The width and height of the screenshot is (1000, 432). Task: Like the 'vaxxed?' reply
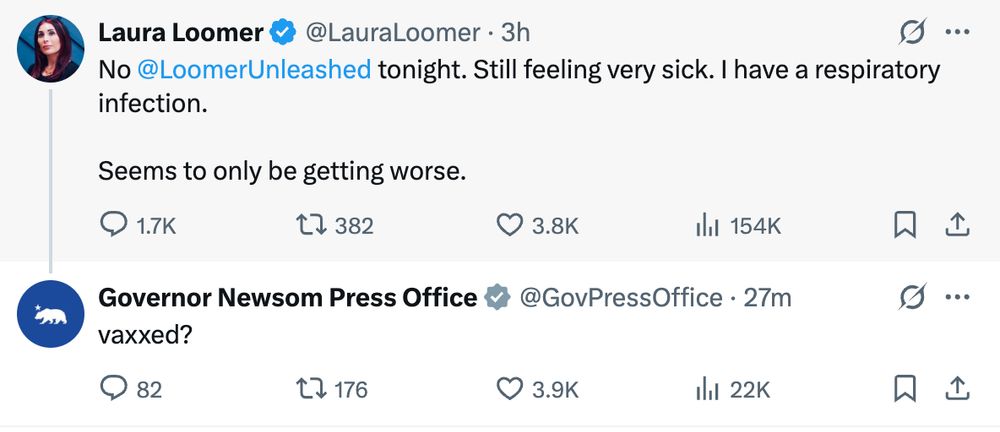tap(510, 389)
